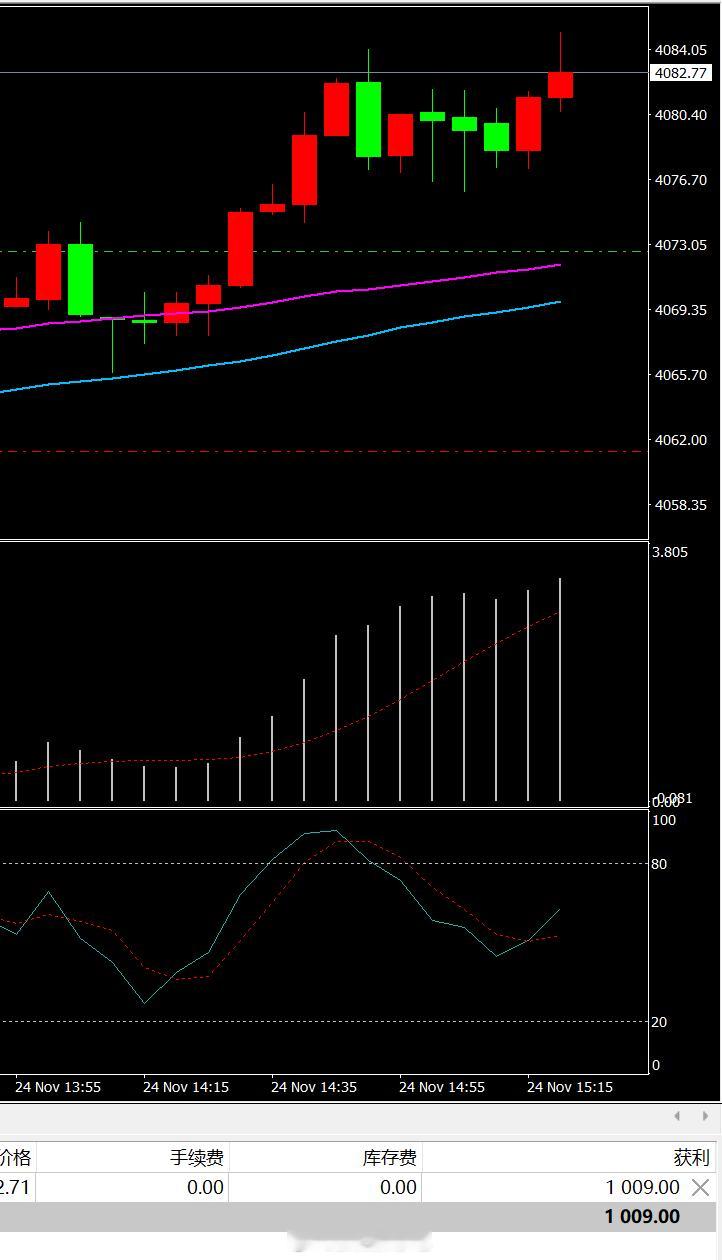Click the left scroll arrow below the chart
Screen dimensions: 722x1260
click(677, 1116)
